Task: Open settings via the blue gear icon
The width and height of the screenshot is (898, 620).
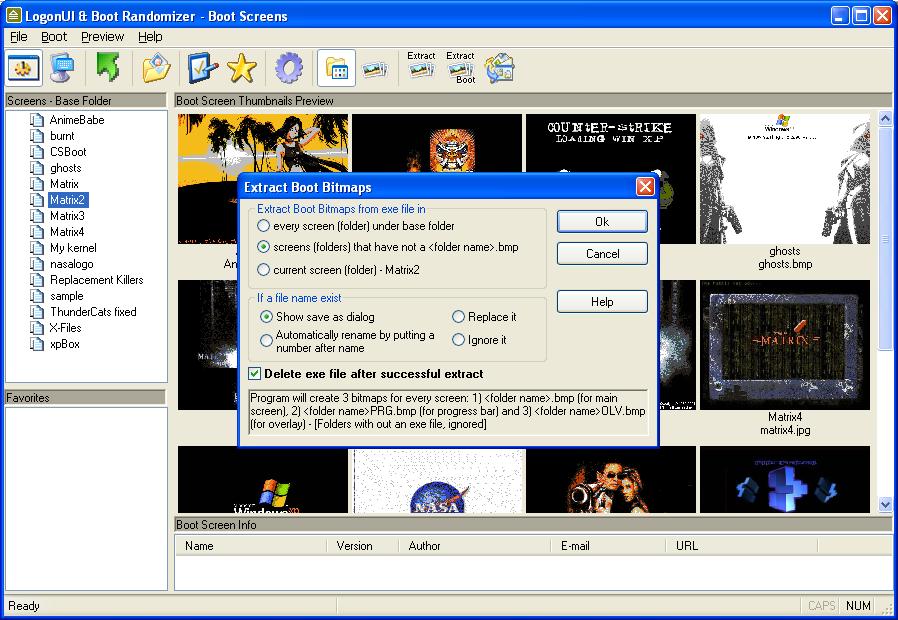Action: [289, 69]
